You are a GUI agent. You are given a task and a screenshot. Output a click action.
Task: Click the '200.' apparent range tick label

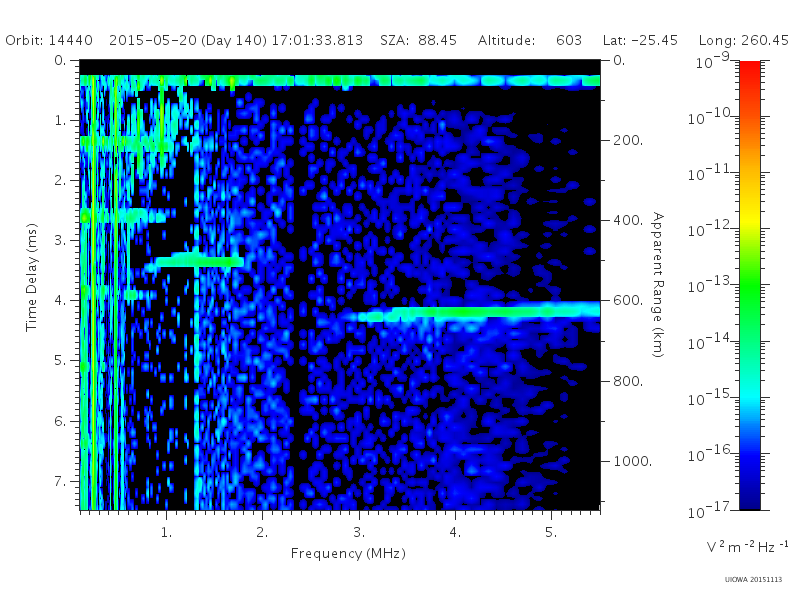point(628,140)
